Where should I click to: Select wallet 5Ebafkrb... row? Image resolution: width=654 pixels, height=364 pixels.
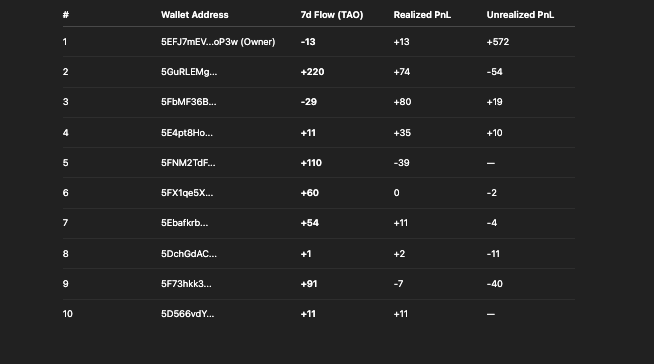point(319,223)
